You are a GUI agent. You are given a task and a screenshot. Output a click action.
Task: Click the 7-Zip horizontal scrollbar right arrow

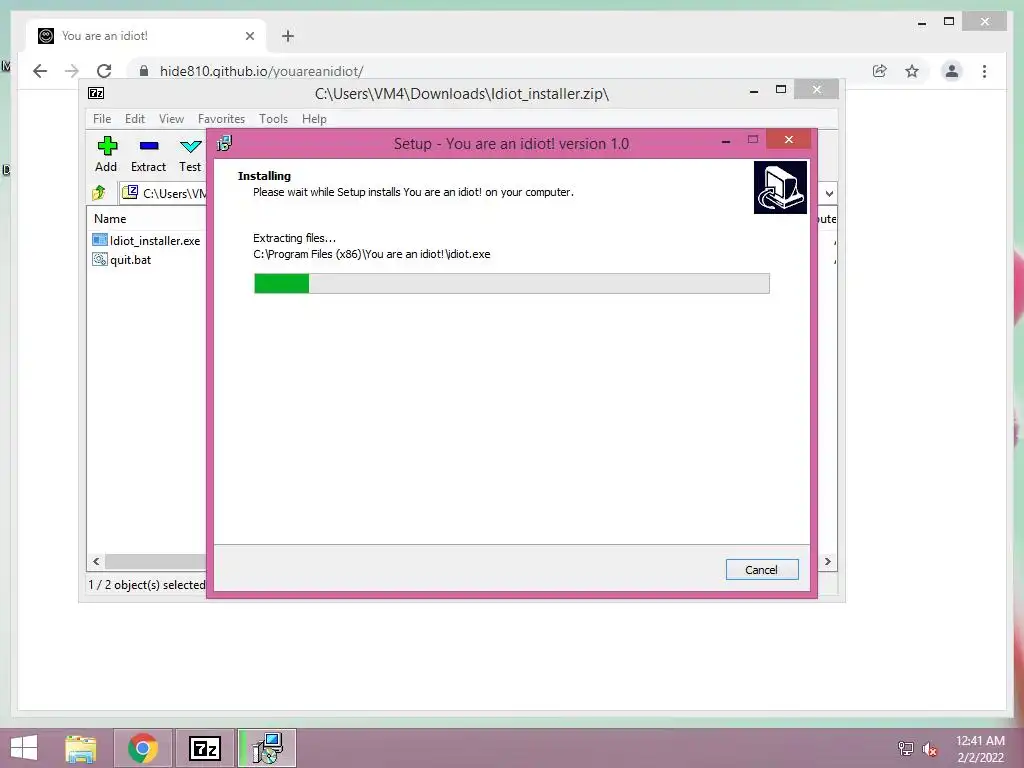(x=827, y=562)
